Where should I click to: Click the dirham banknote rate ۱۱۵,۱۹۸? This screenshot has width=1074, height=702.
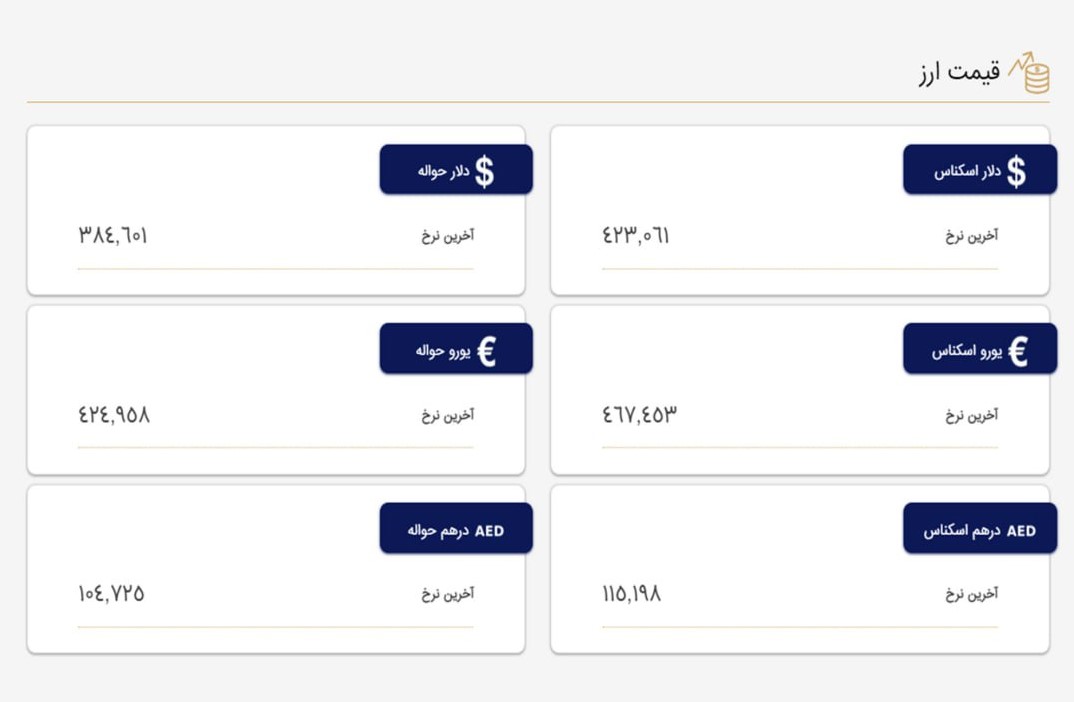tap(632, 593)
